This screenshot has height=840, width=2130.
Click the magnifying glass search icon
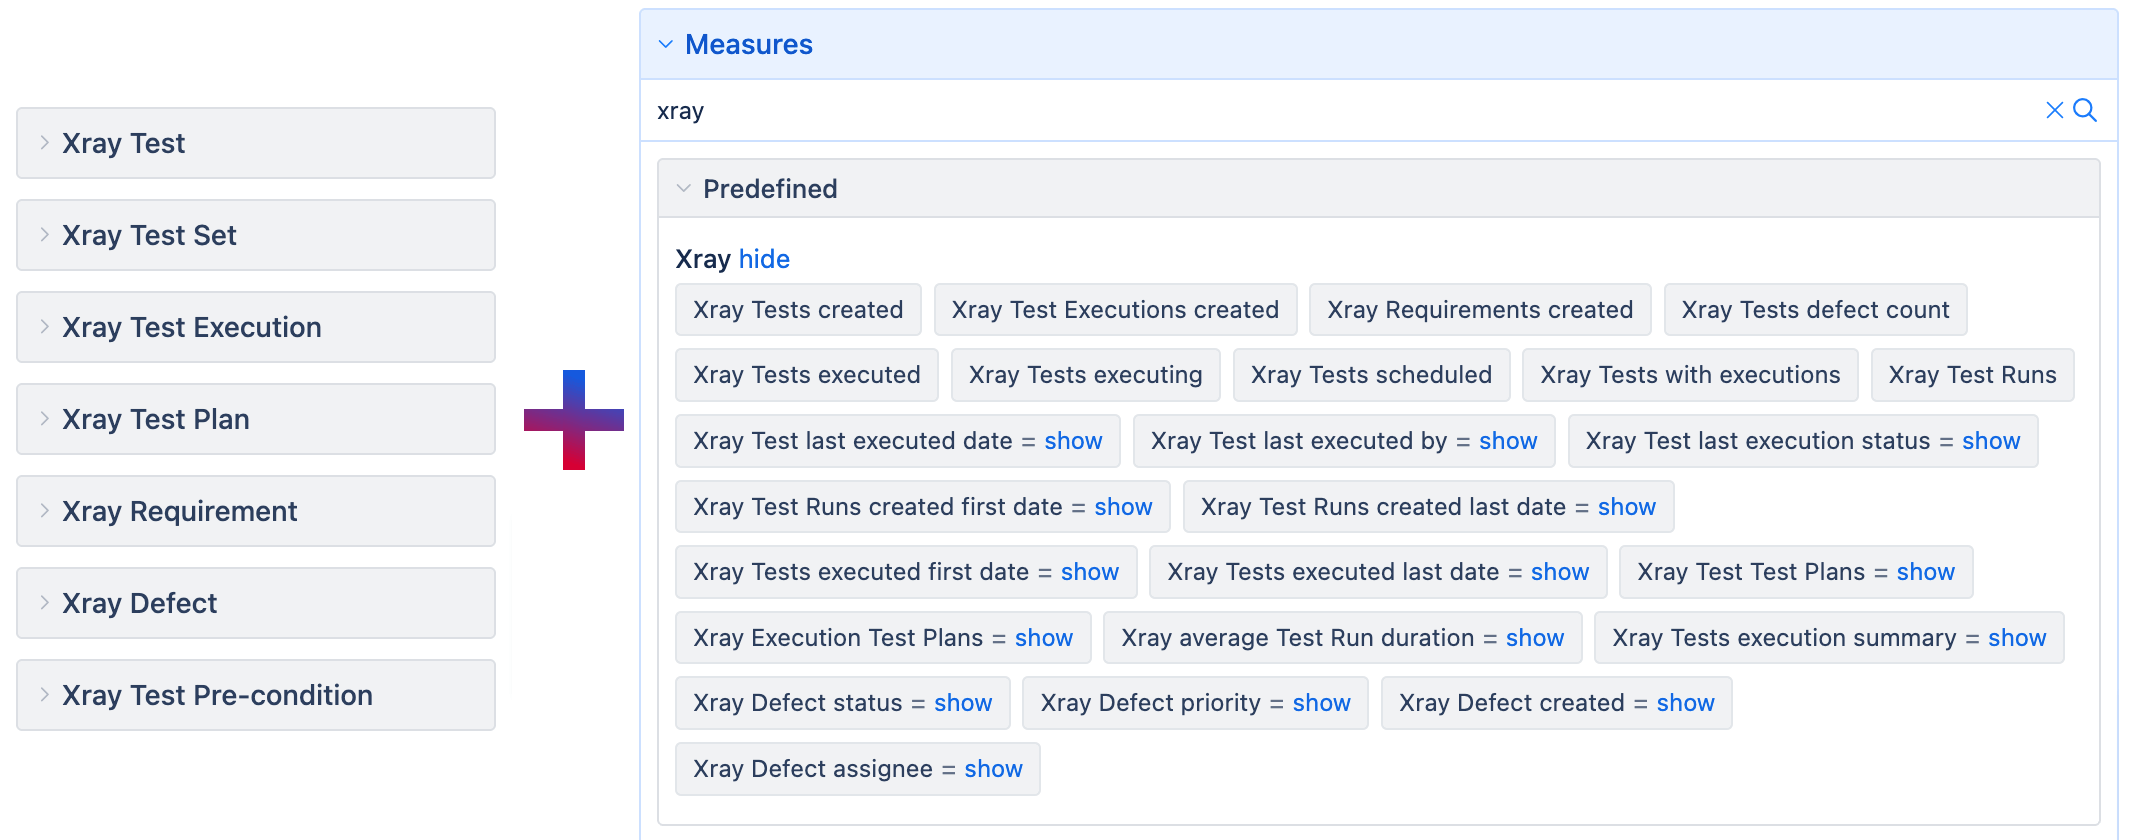tap(2085, 110)
